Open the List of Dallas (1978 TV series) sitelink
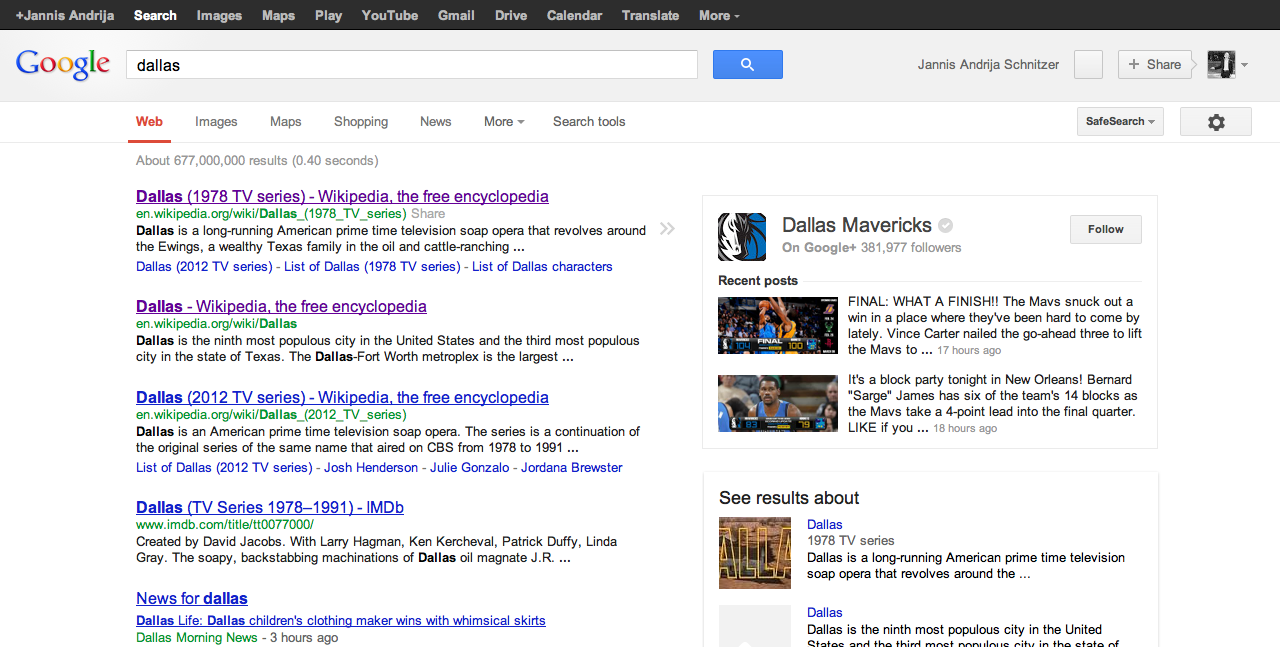1280x647 pixels. 372,266
